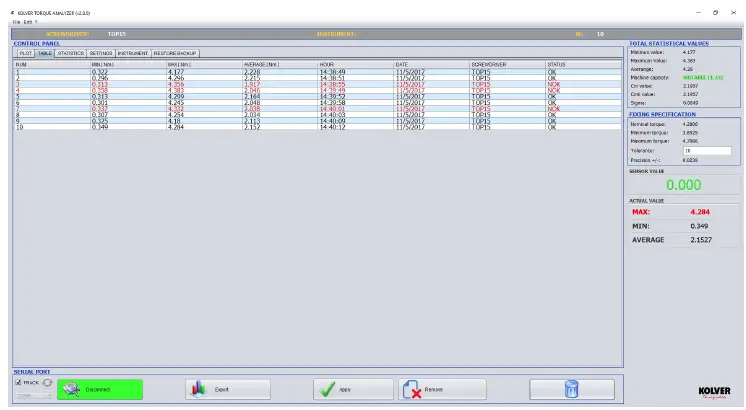The height and width of the screenshot is (410, 746).
Task: Open the File menu
Action: (x=16, y=22)
